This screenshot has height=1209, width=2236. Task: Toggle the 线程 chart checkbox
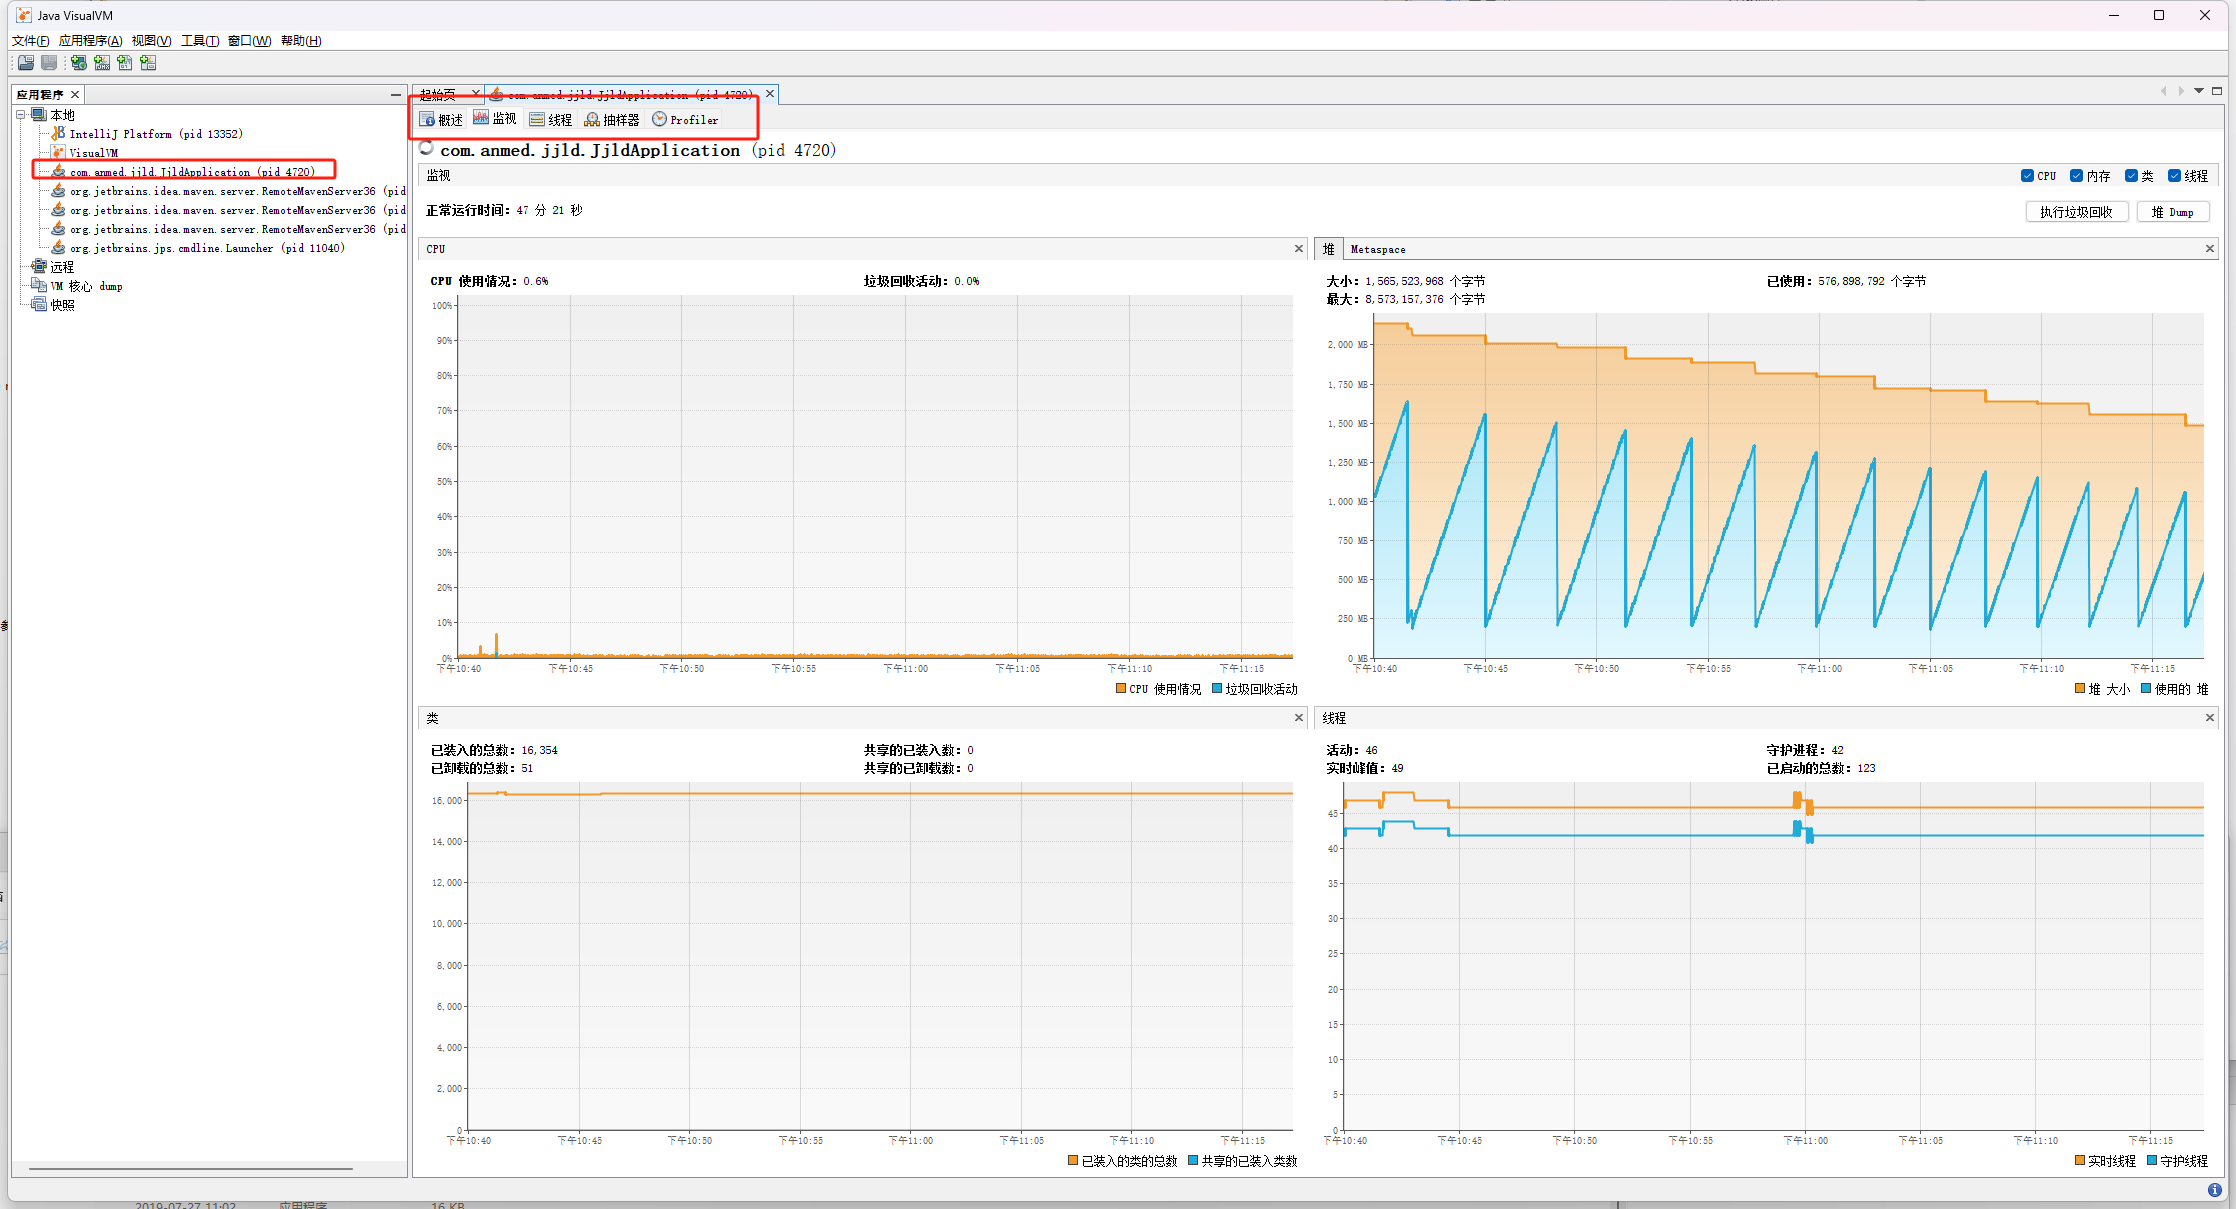(x=2174, y=176)
